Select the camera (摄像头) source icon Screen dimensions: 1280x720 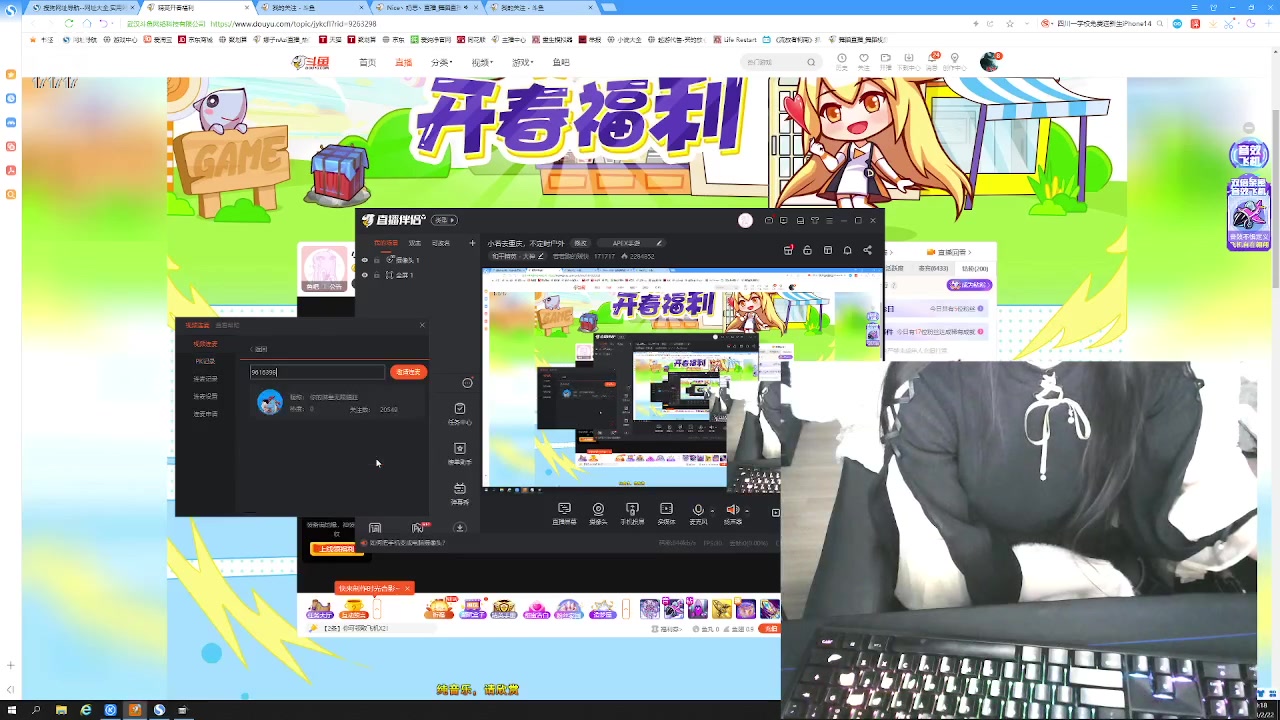pos(599,509)
